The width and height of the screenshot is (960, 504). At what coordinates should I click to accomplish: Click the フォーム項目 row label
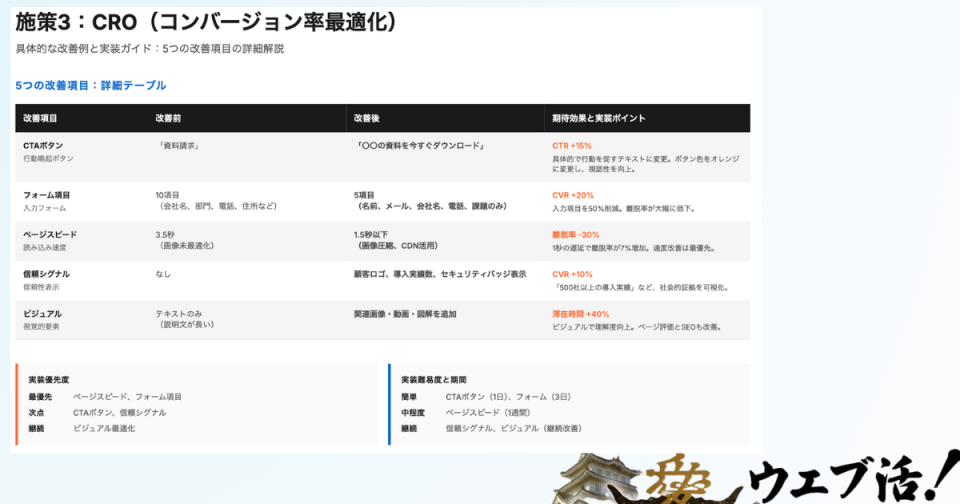[x=46, y=195]
